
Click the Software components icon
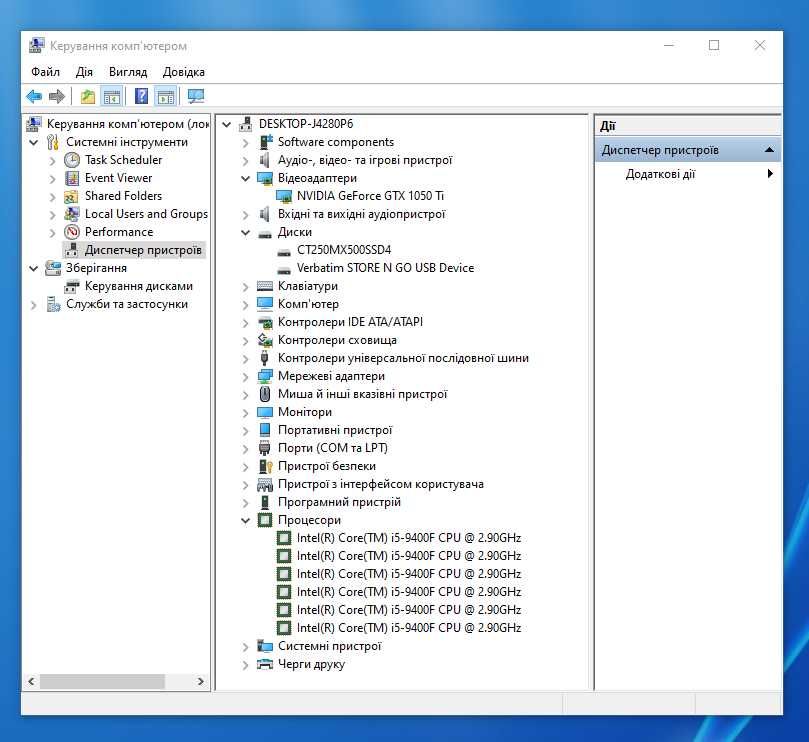tap(265, 142)
